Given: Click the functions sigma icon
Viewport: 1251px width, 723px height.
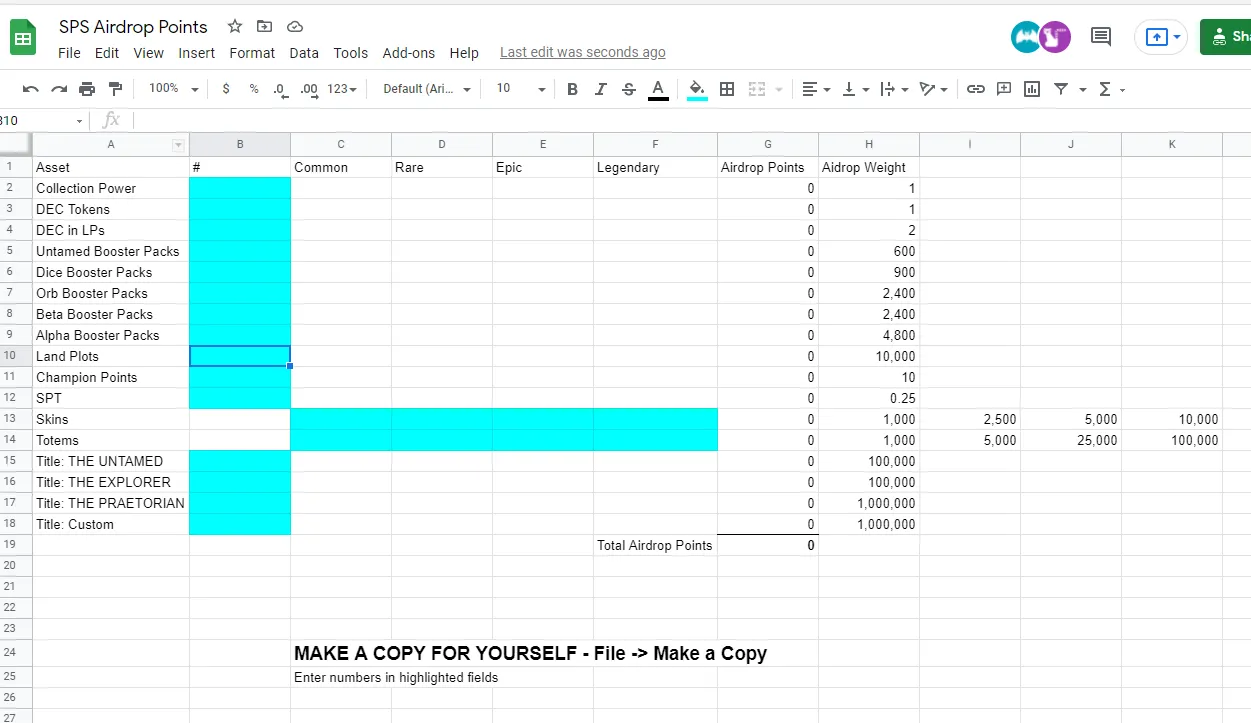Looking at the screenshot, I should click(x=1104, y=89).
